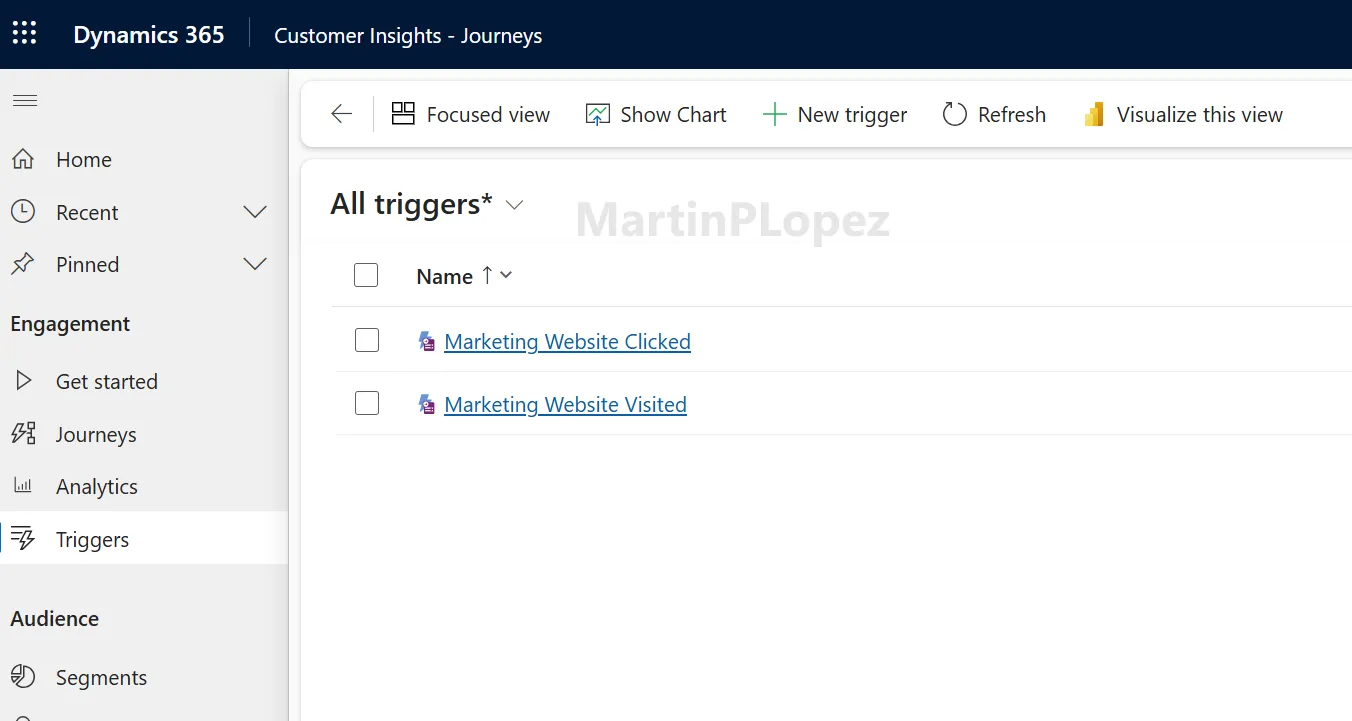Click the Triggers lightning icon
This screenshot has width=1352, height=721.
[23, 539]
